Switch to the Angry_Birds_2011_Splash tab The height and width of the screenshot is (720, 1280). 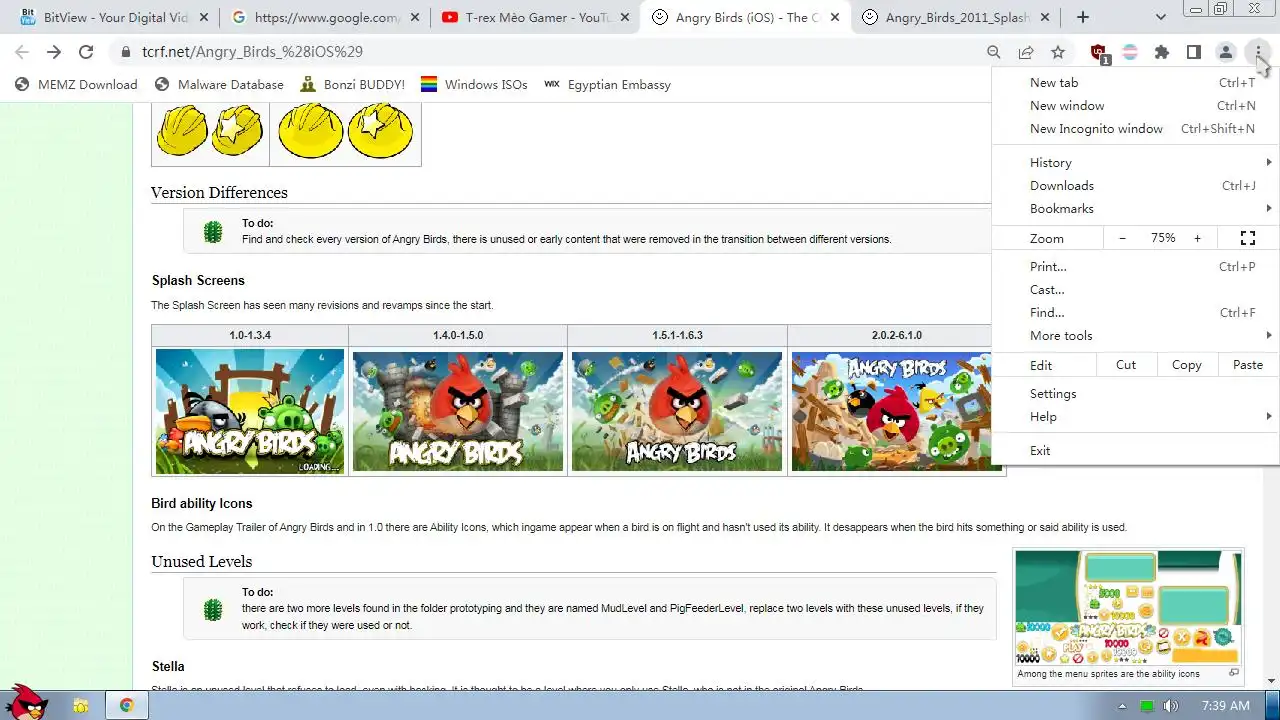pos(957,17)
